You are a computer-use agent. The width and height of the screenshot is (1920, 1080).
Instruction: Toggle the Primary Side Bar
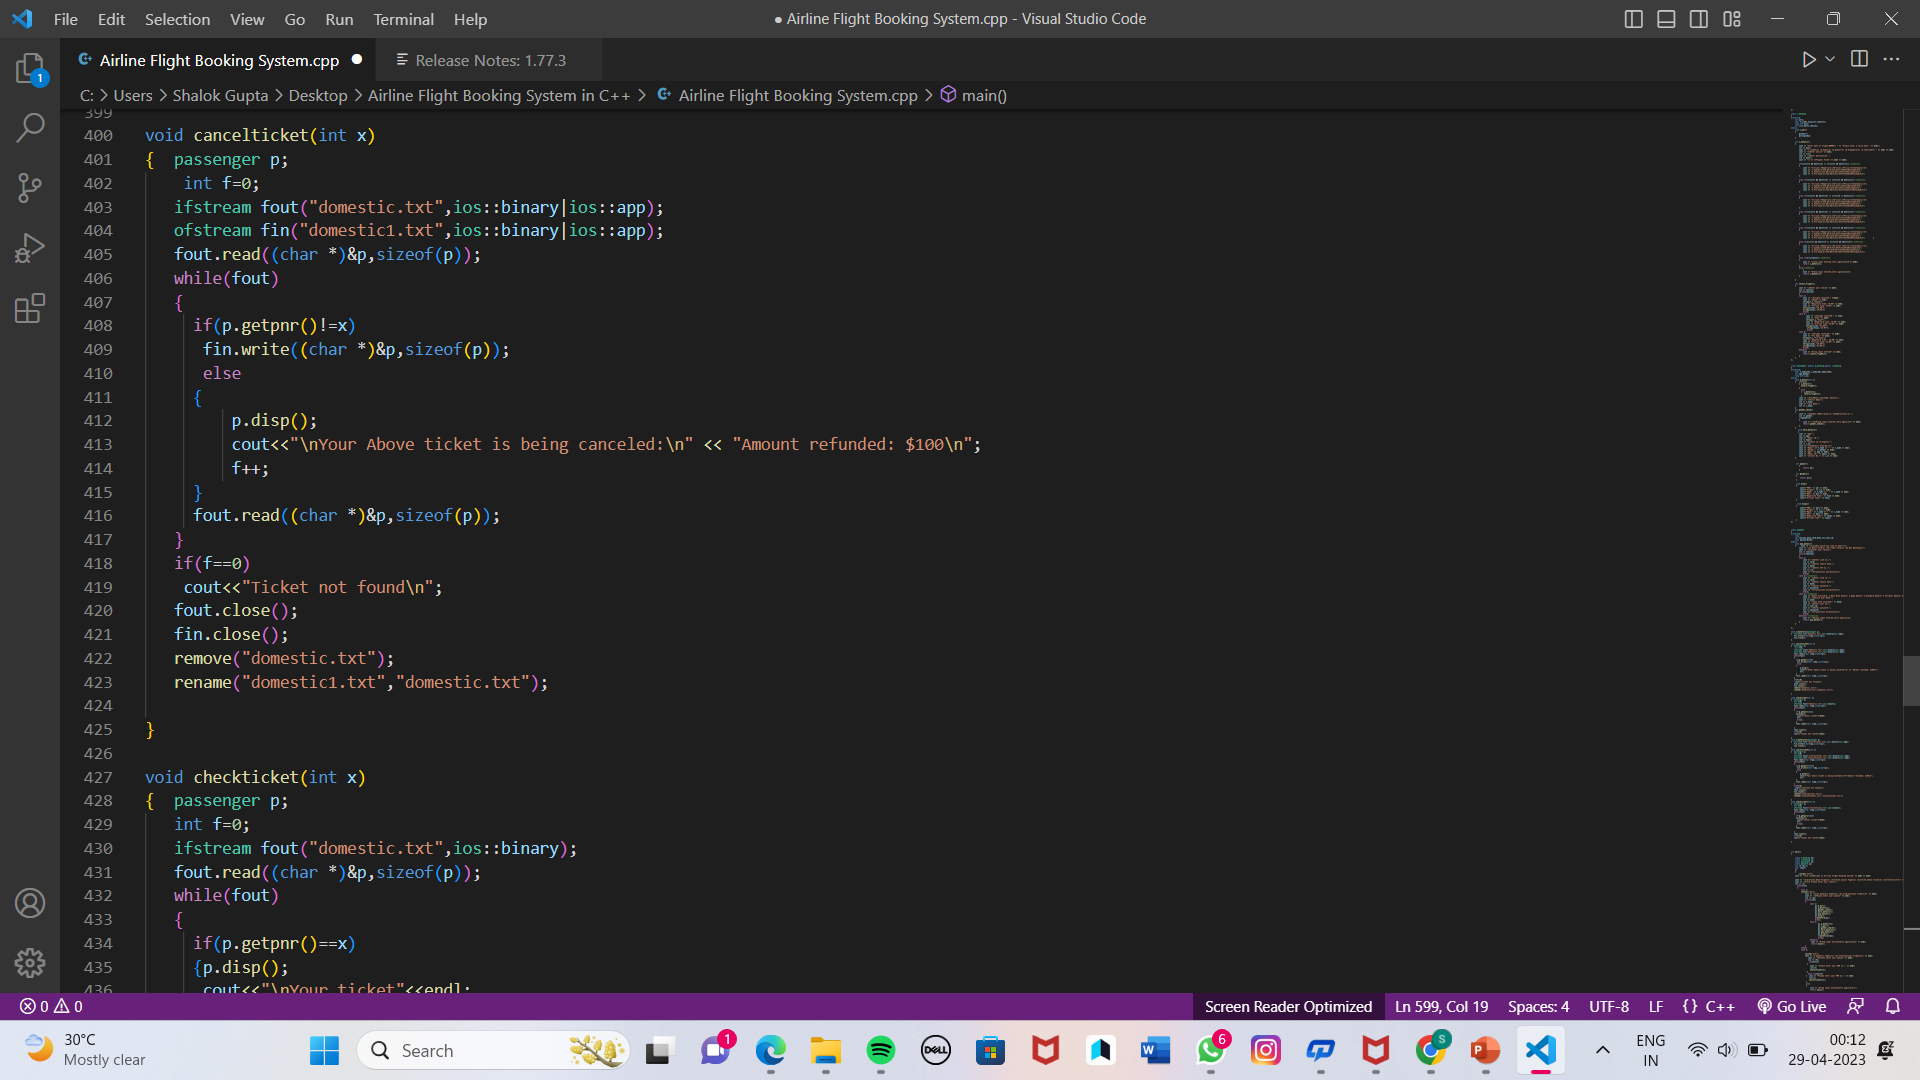coord(1633,18)
